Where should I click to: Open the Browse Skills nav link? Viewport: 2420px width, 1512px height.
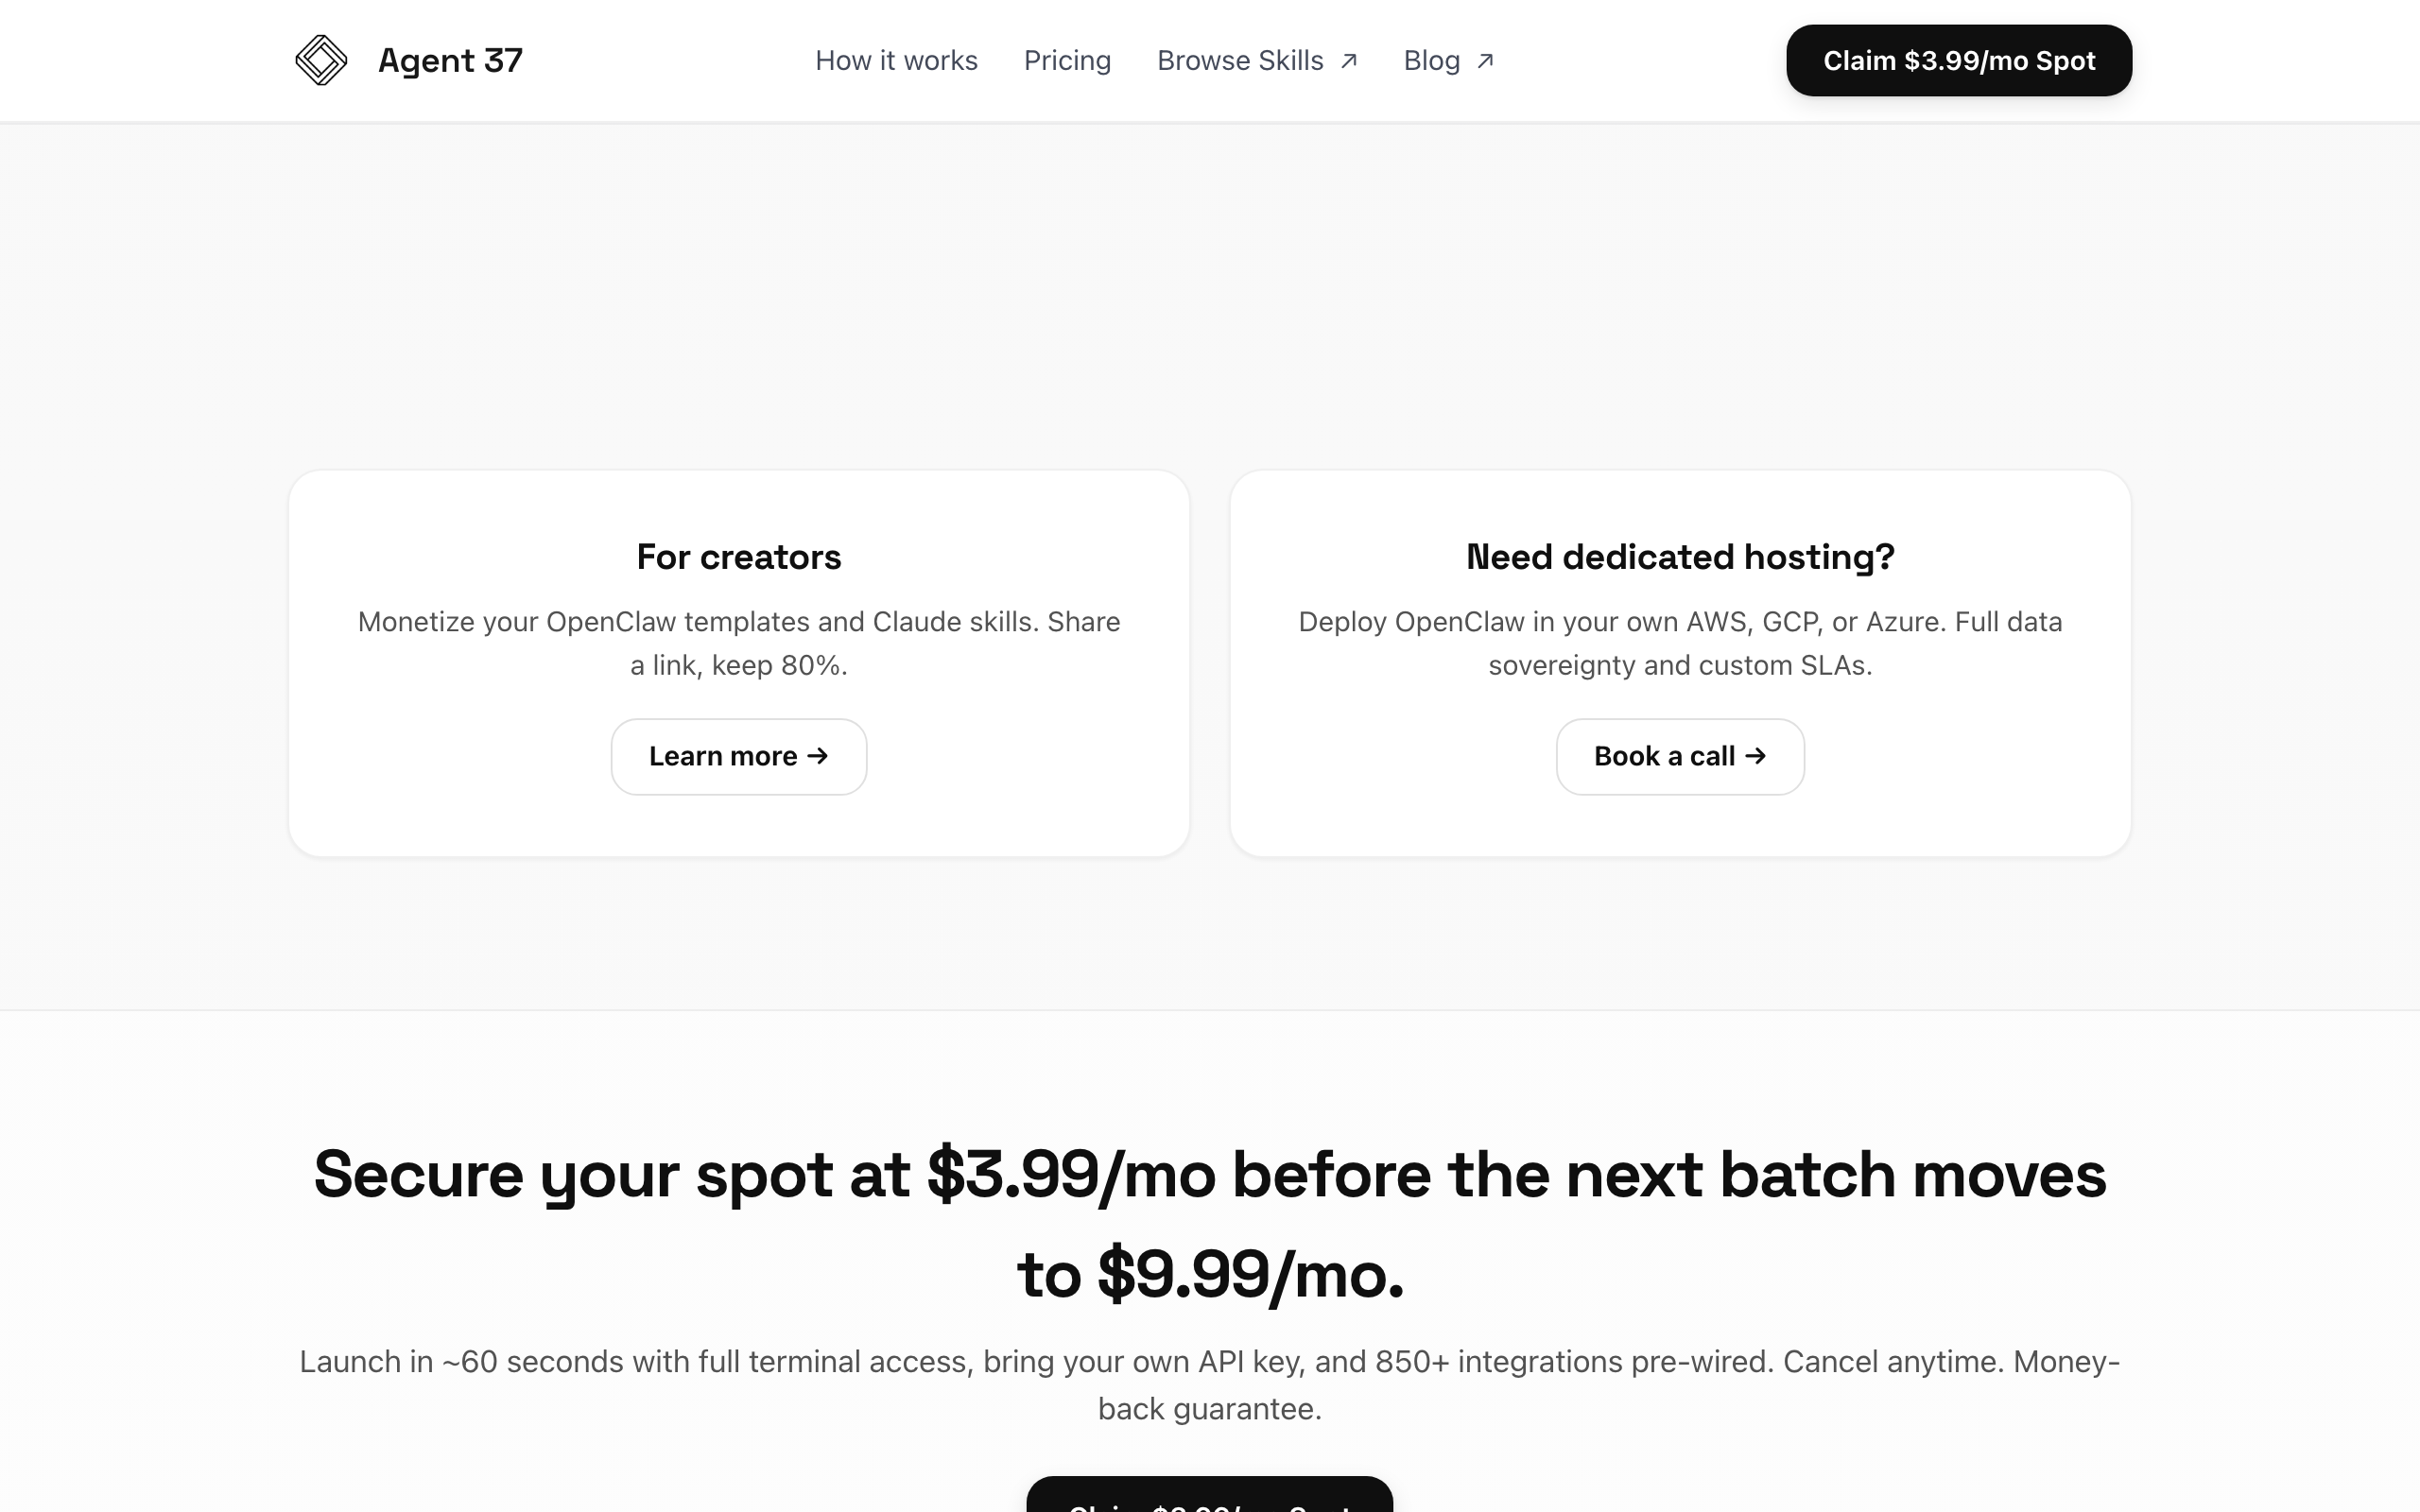pos(1240,61)
